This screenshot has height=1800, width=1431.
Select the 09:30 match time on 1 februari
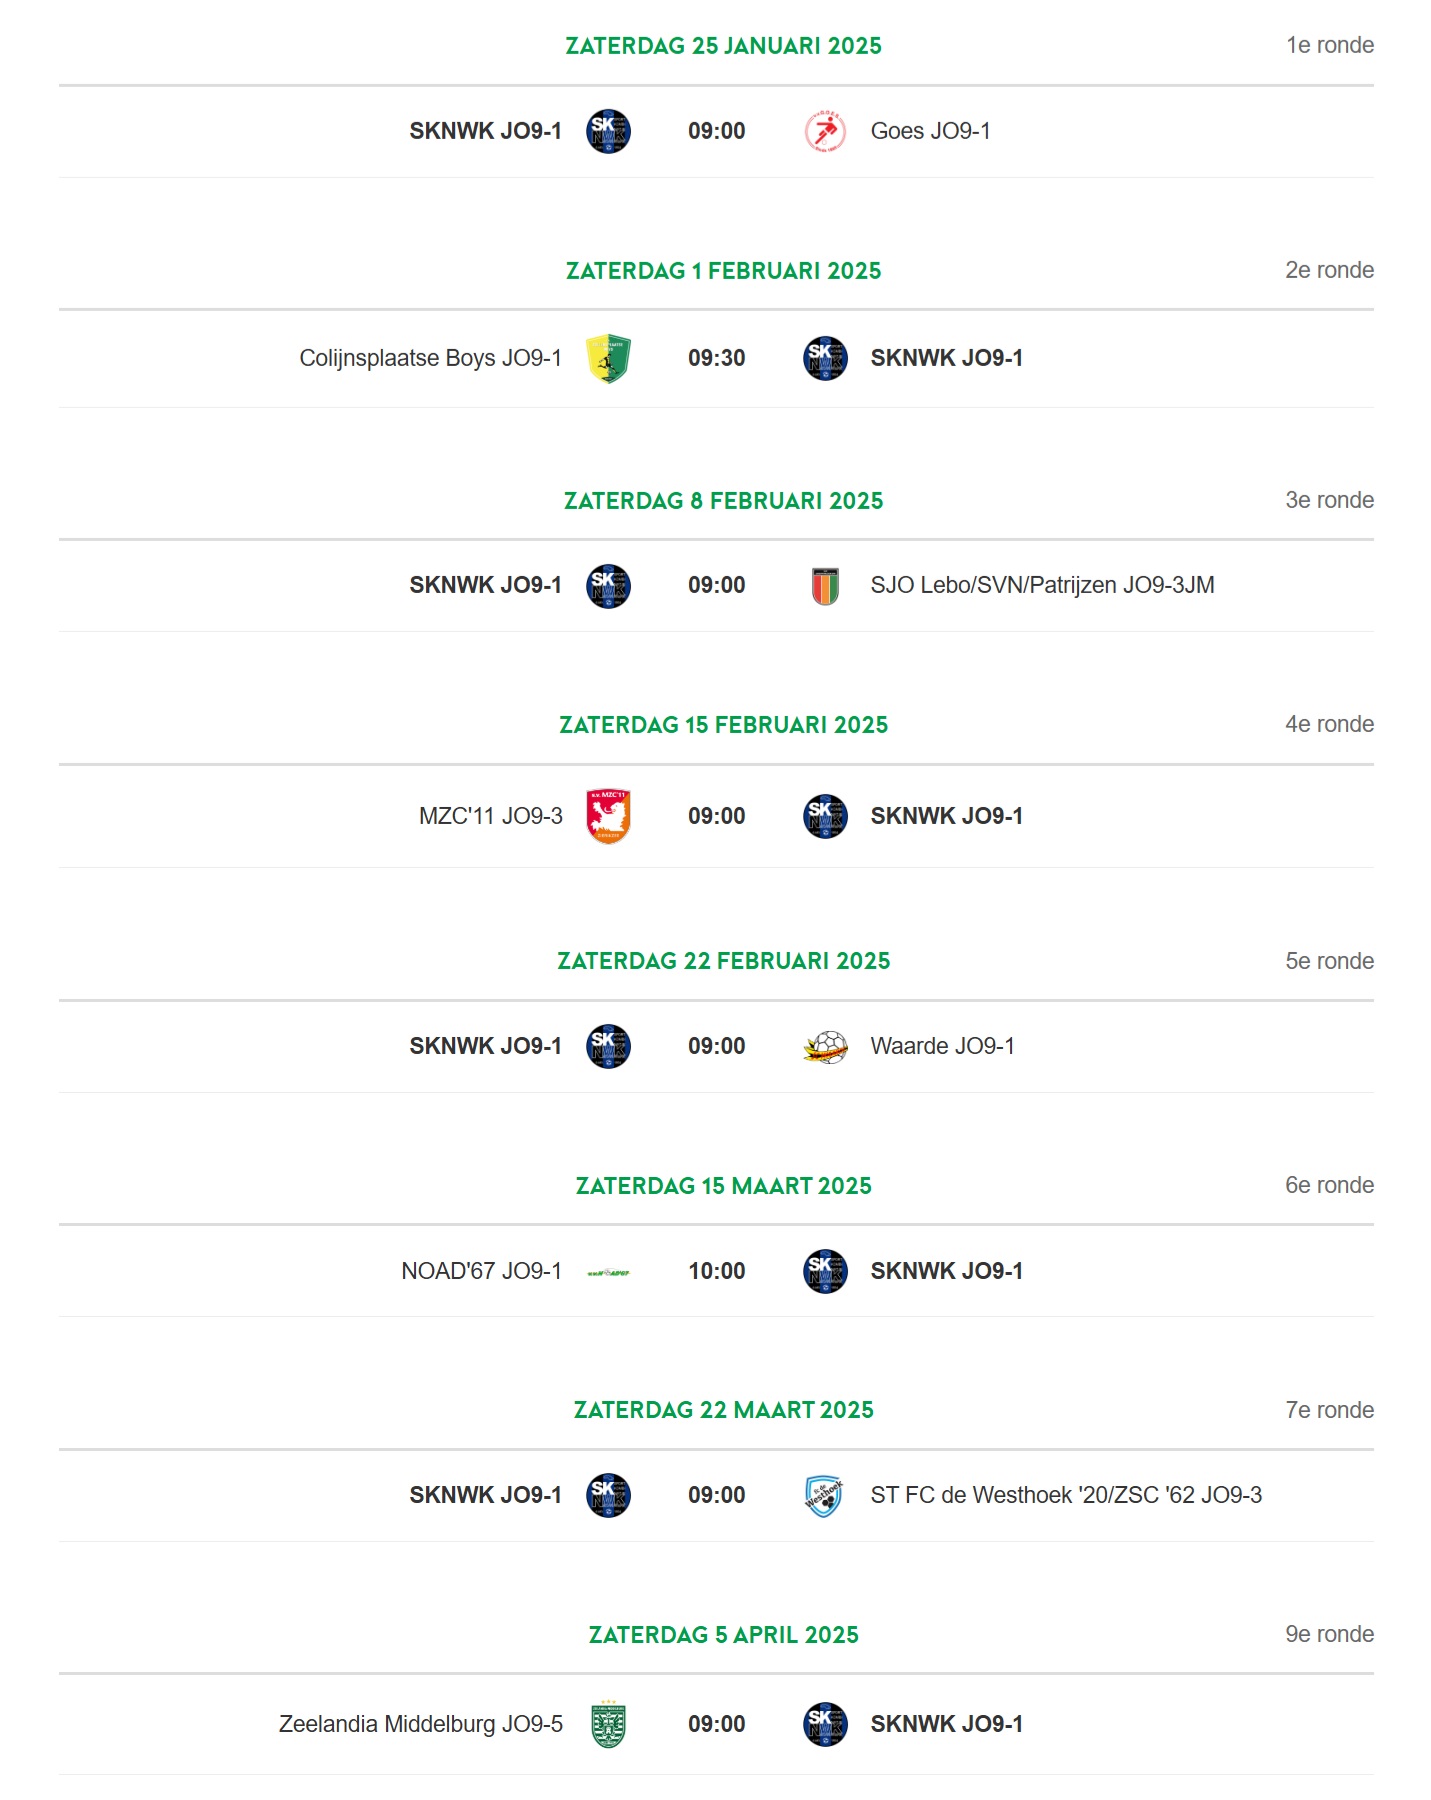coord(716,358)
